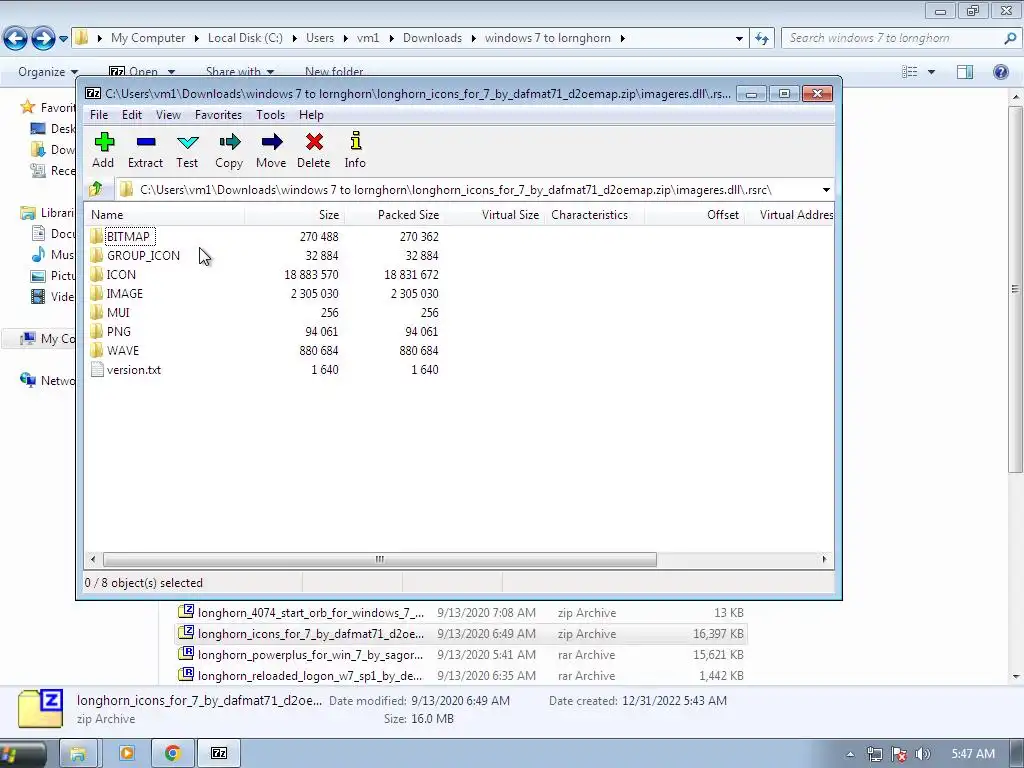Open Windows Media Player taskbar icon
The image size is (1024, 768).
(x=127, y=754)
